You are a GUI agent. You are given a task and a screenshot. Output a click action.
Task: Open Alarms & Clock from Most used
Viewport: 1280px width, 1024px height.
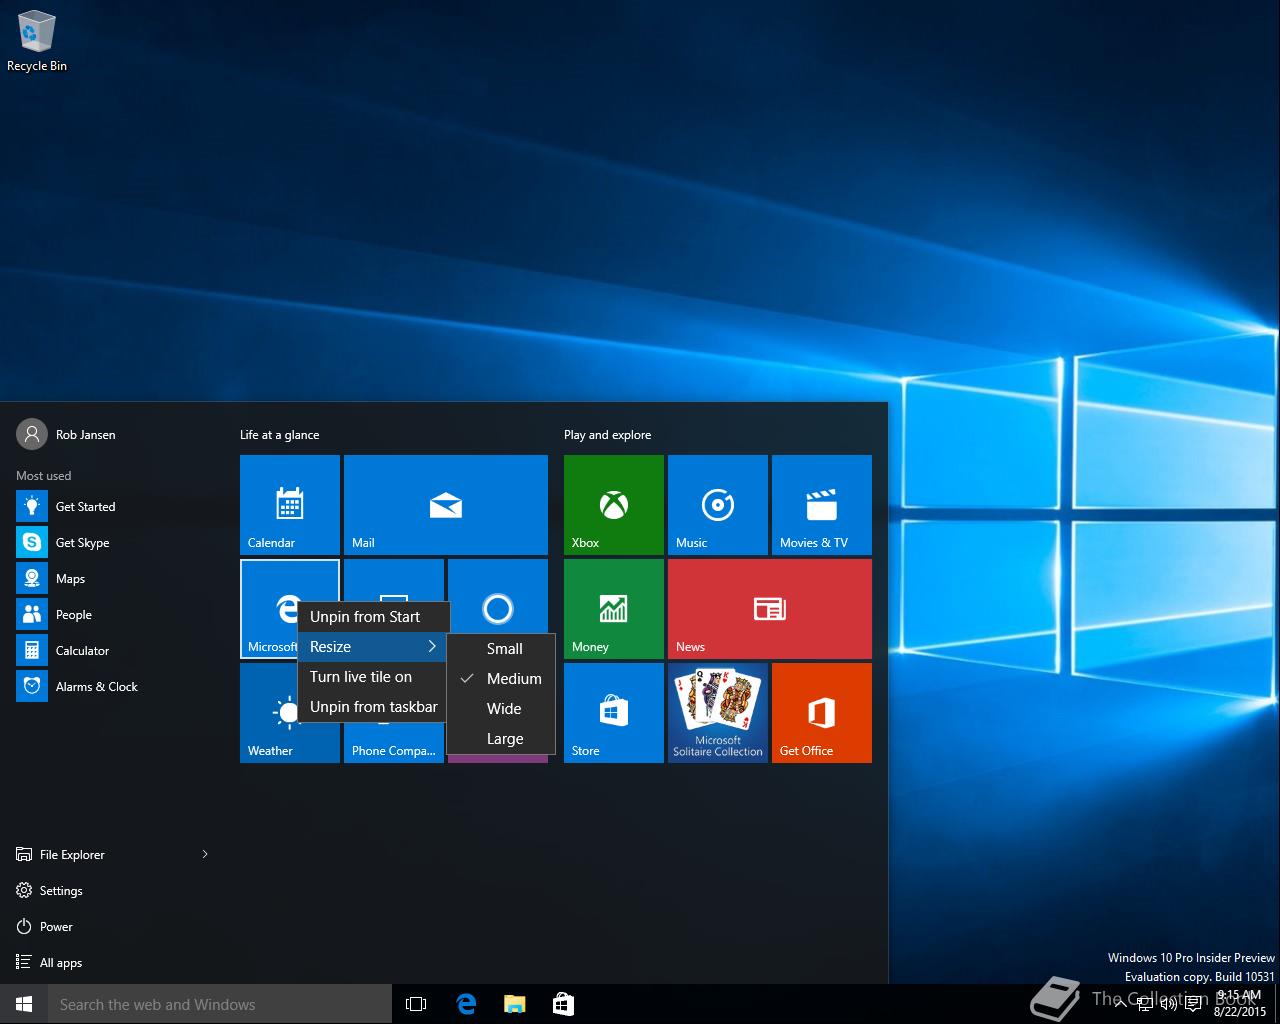[116, 687]
